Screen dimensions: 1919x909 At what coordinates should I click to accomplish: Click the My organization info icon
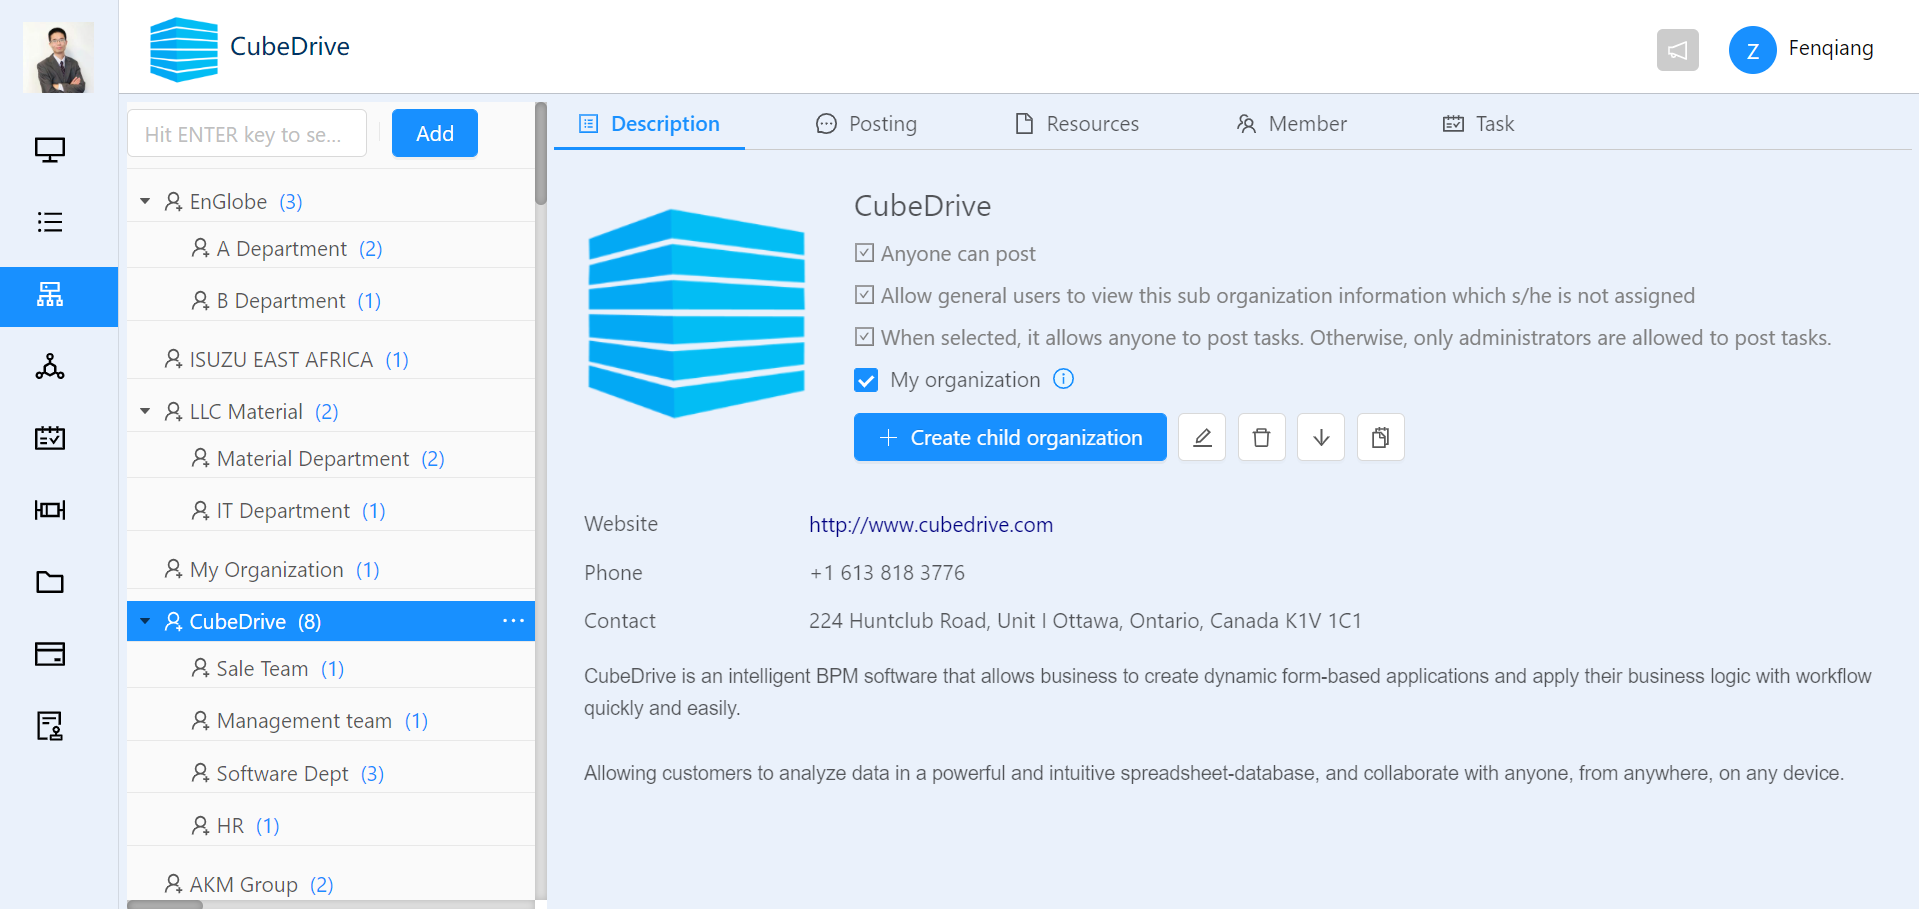coord(1064,379)
